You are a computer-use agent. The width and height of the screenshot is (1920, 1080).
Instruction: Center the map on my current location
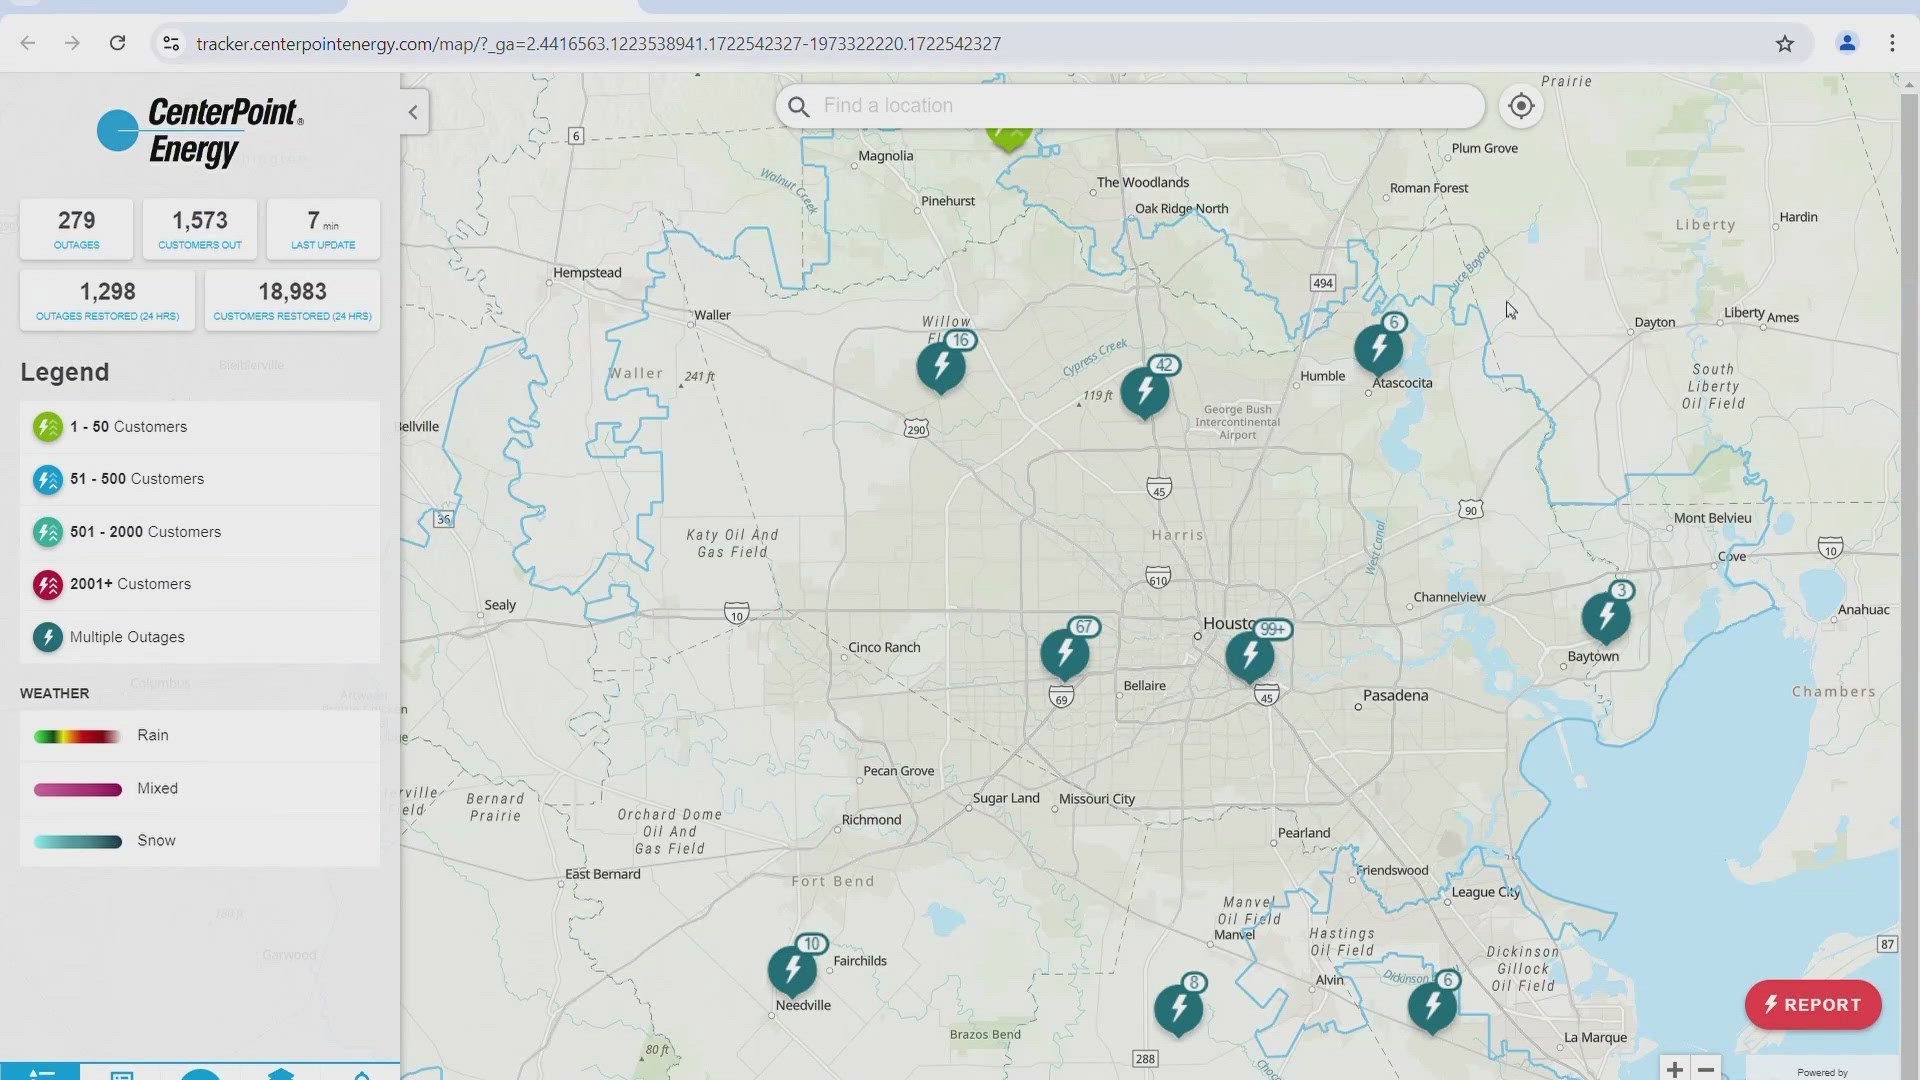coord(1521,106)
